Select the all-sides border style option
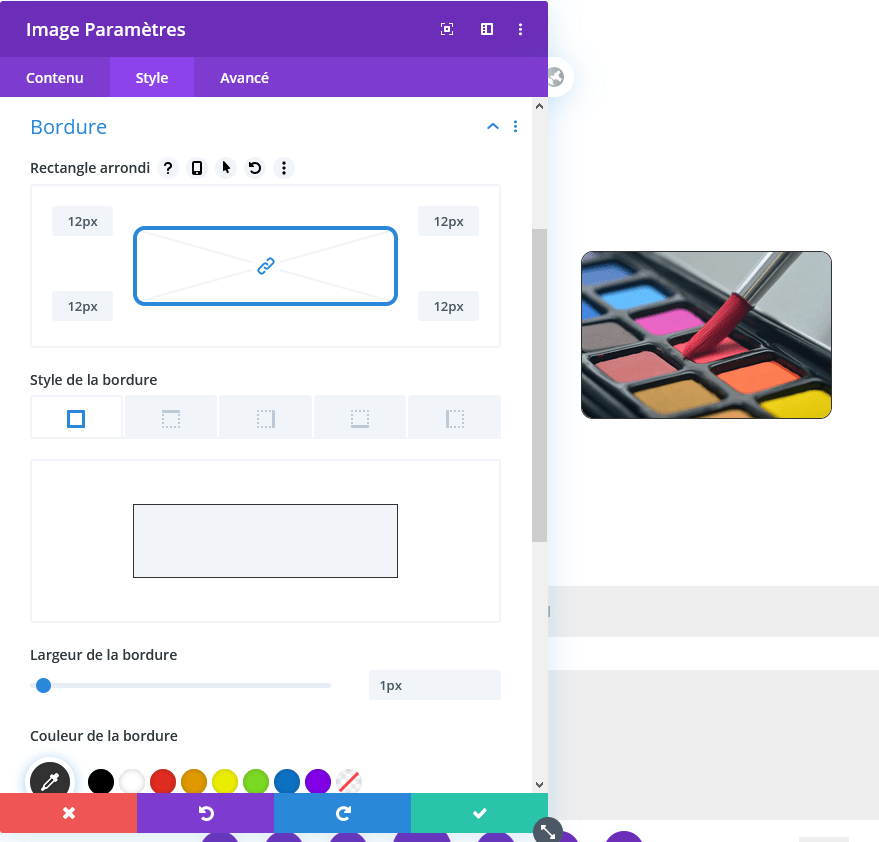 pos(76,417)
